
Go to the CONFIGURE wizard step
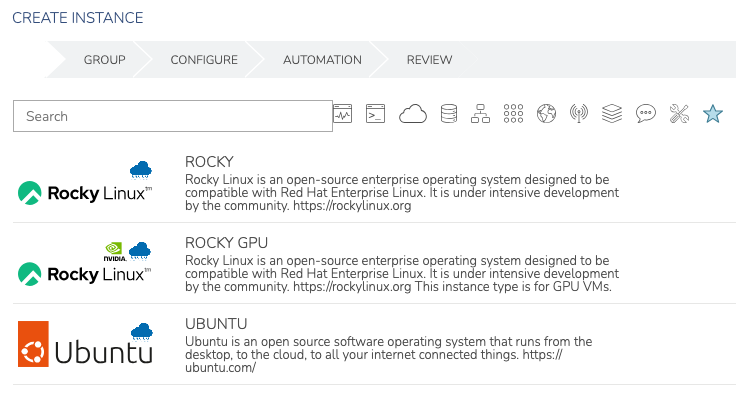pos(204,60)
